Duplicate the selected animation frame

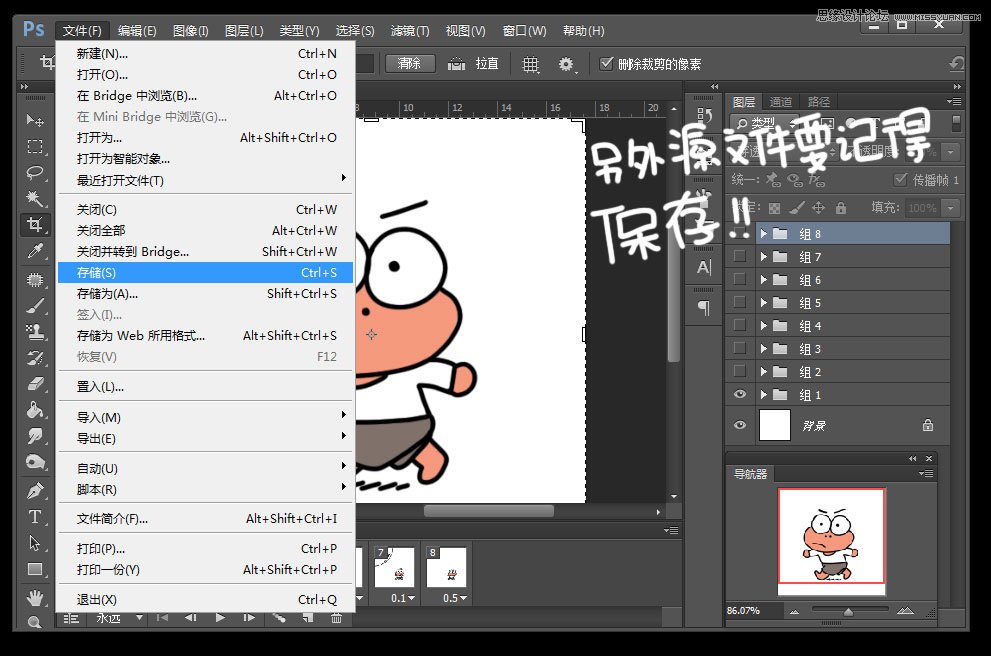click(x=308, y=617)
